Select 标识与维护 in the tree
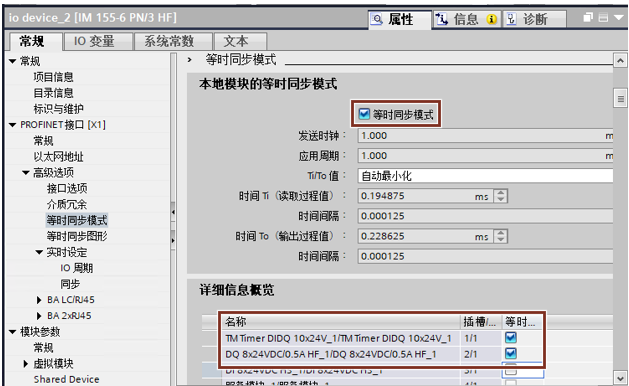 pos(59,109)
